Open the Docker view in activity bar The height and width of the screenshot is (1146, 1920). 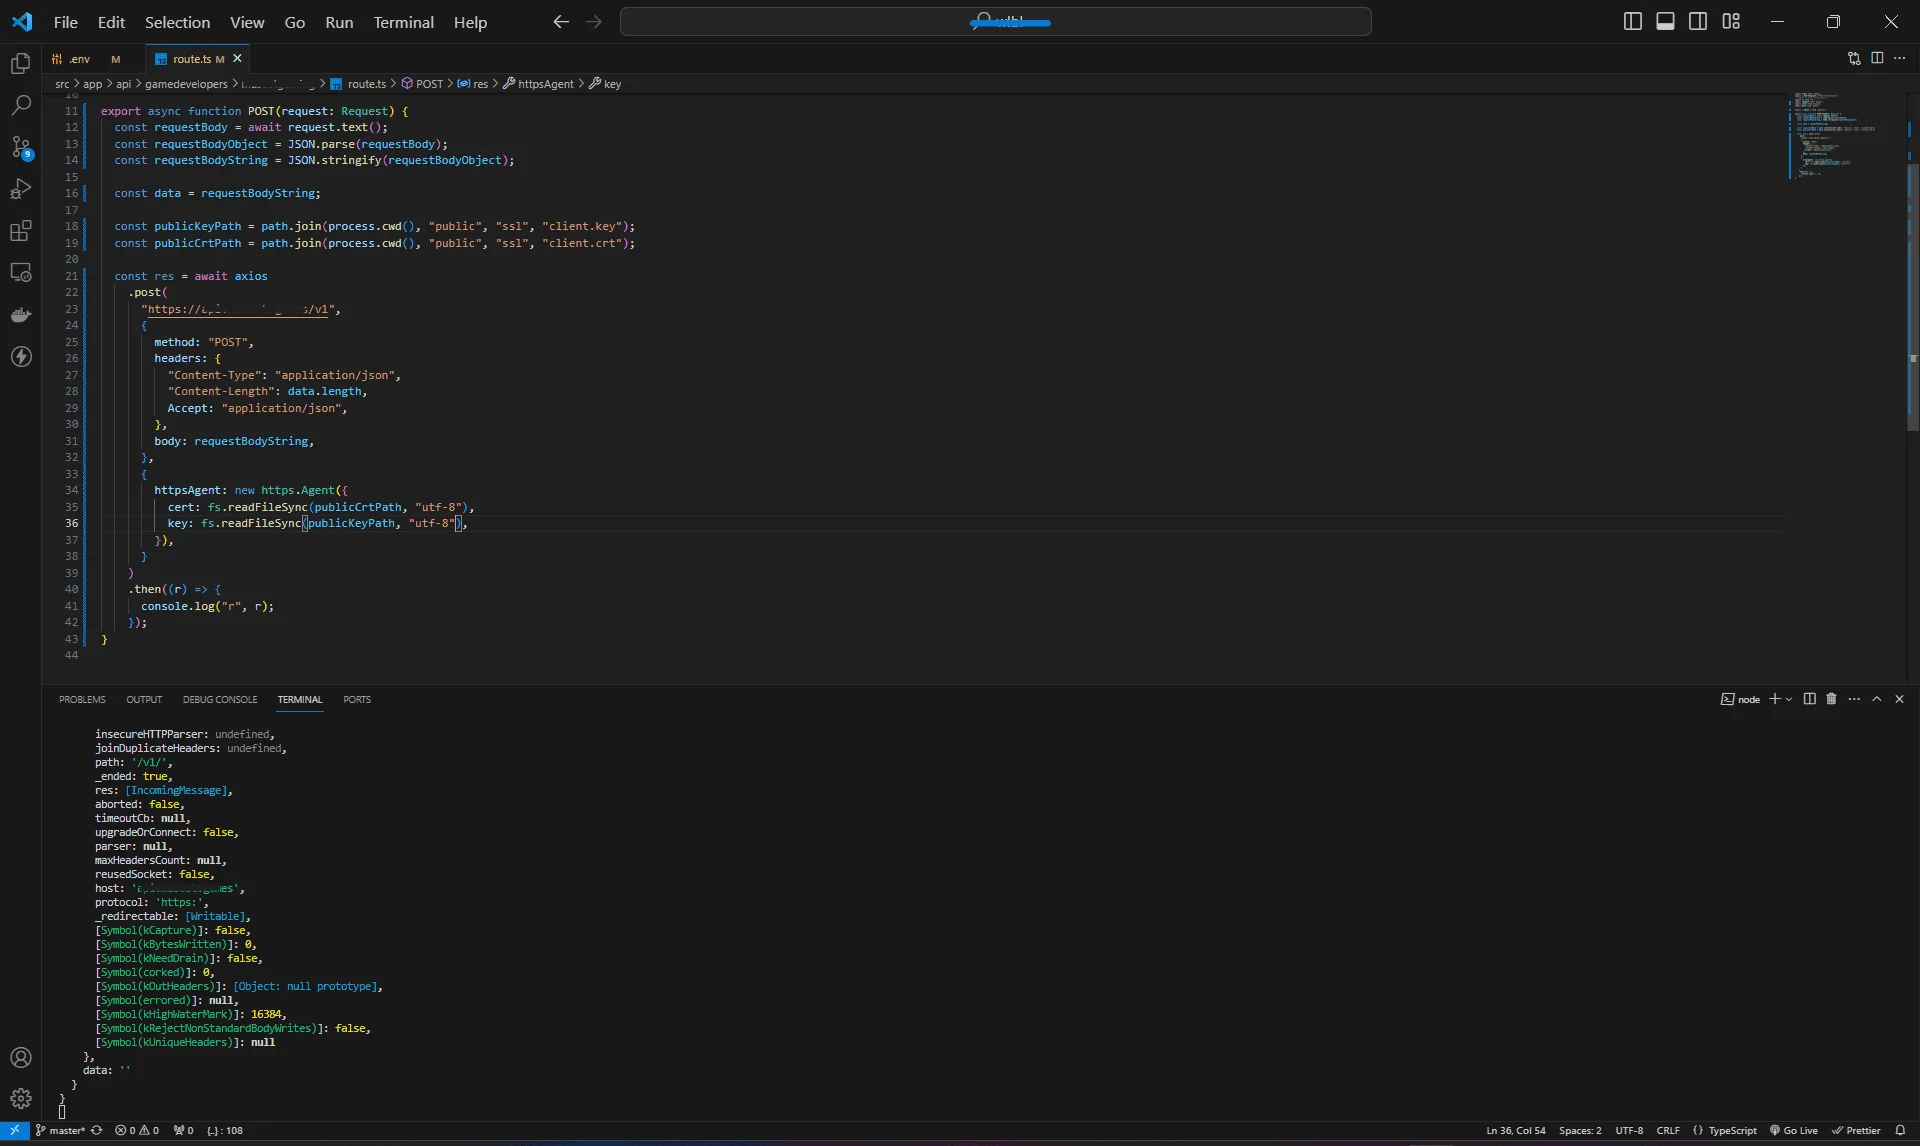[21, 315]
